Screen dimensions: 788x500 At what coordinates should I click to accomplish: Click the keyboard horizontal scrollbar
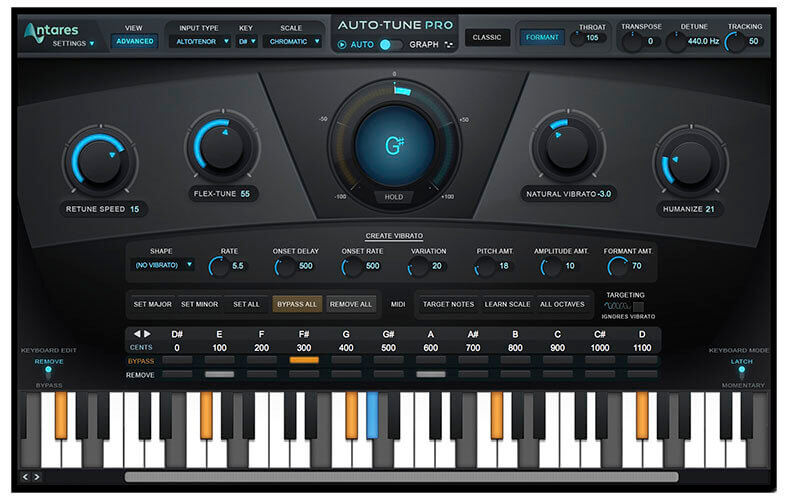pyautogui.click(x=401, y=477)
